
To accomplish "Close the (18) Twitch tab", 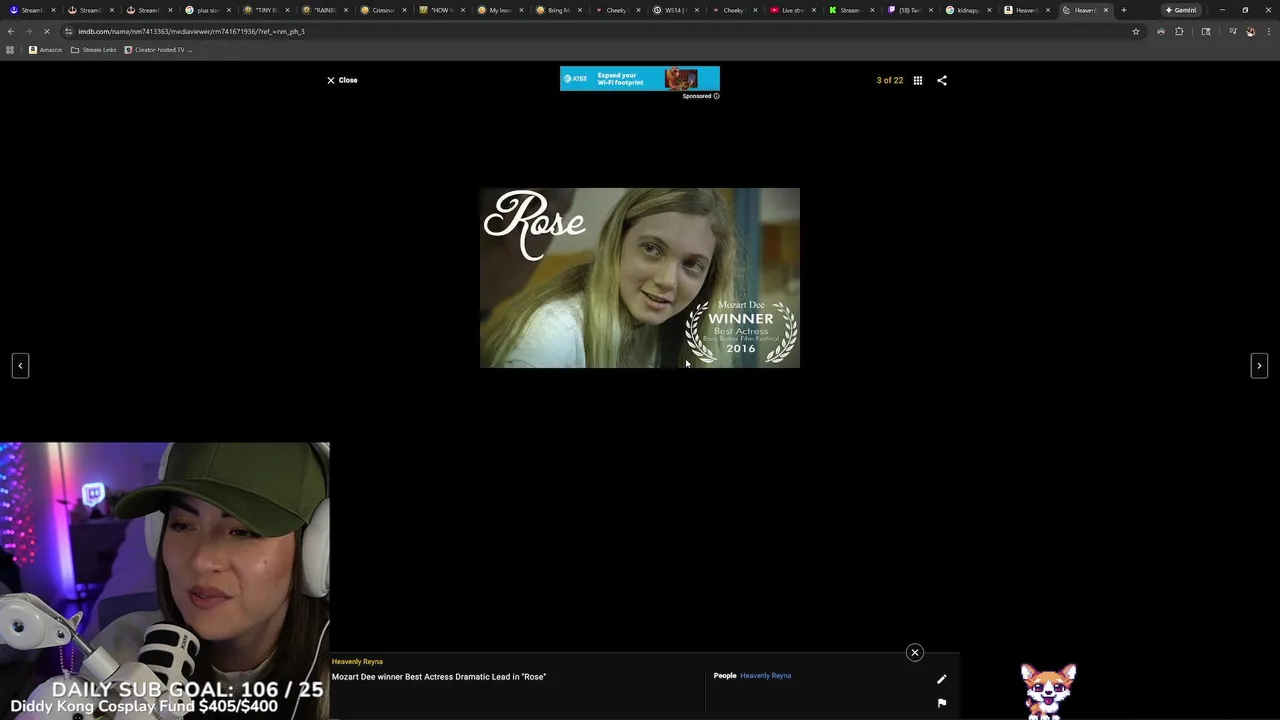I will 930,10.
